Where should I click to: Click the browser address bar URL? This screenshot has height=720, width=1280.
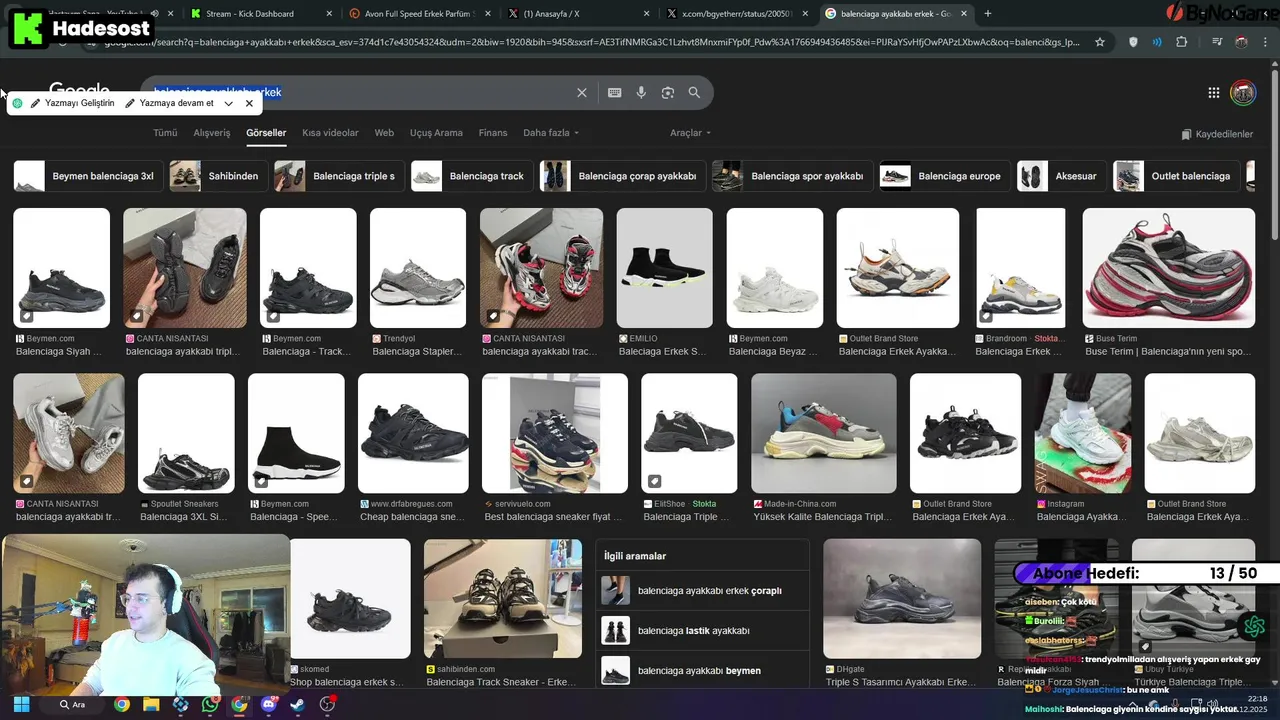tap(590, 42)
